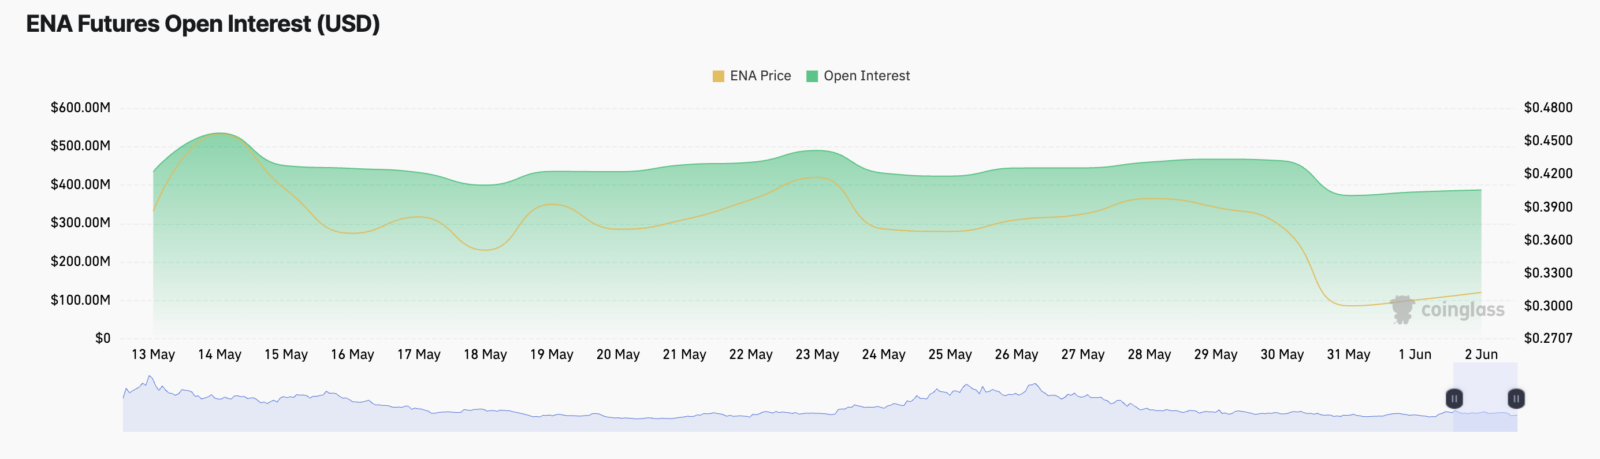Screen dimensions: 1600x459
Task: Click the 18 May date label
Action: tap(485, 354)
